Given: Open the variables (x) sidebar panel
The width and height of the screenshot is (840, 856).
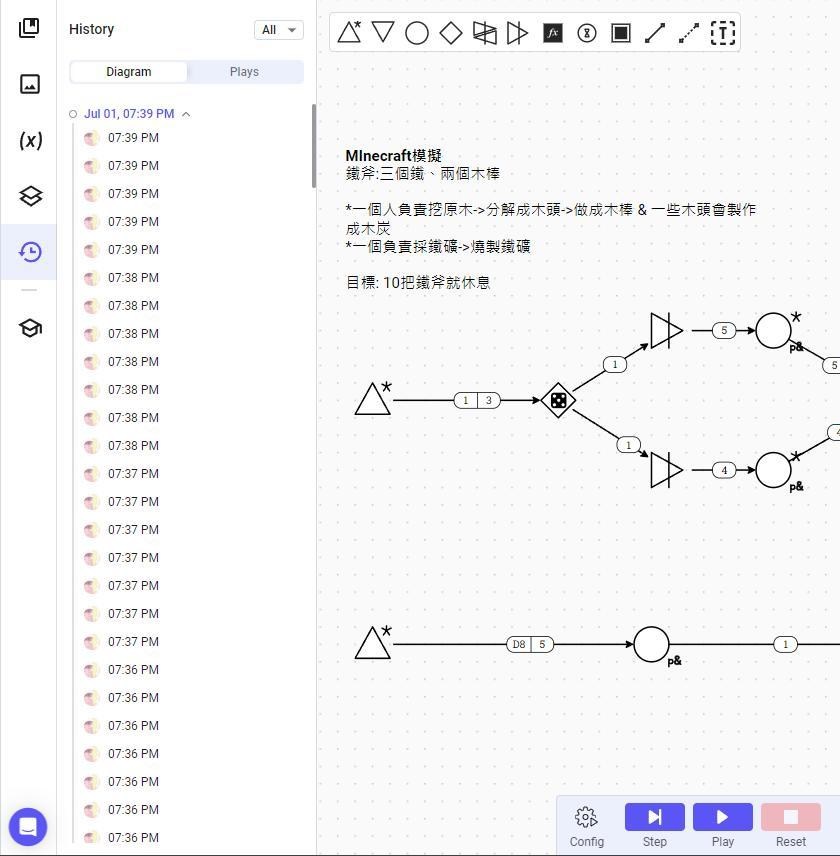Looking at the screenshot, I should (31, 140).
